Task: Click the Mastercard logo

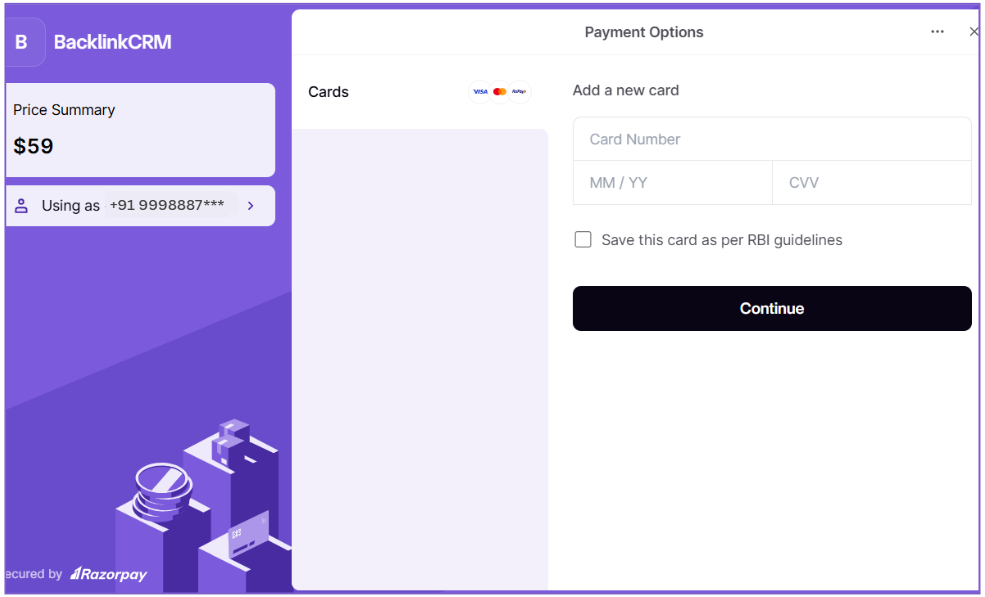Action: pos(500,92)
